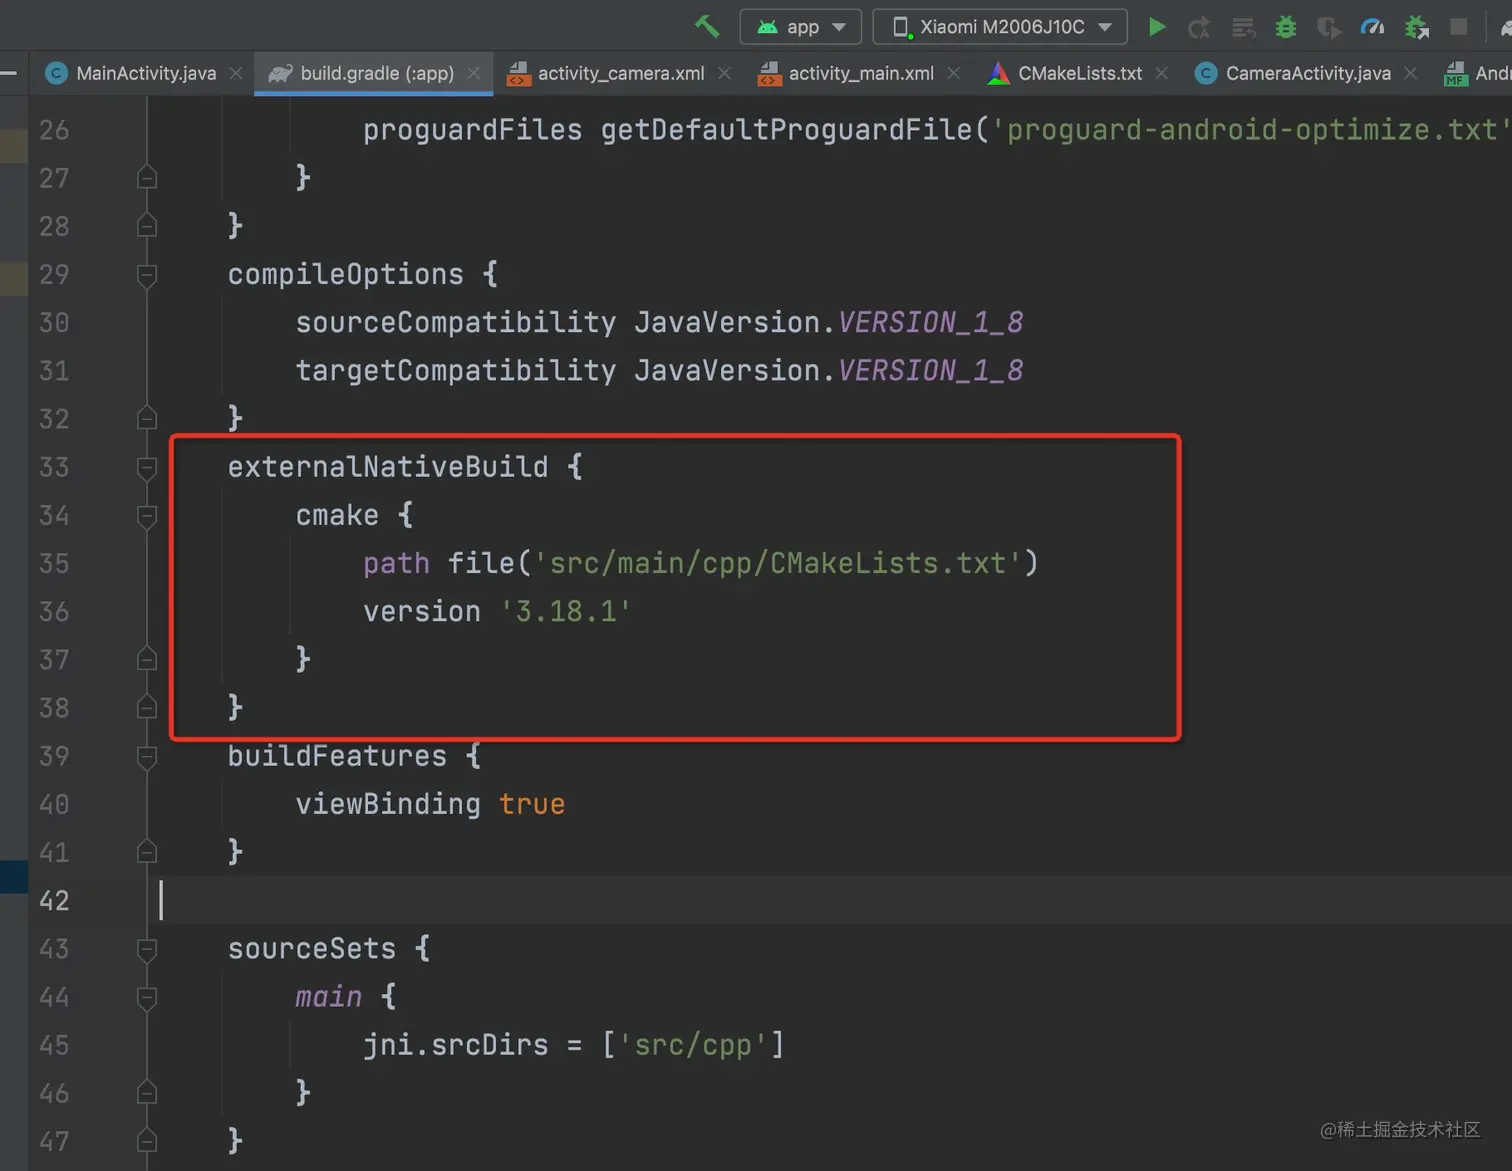Screen dimensions: 1512x1171
Task: Click the Run with Coverage shield icon
Action: 1329,27
